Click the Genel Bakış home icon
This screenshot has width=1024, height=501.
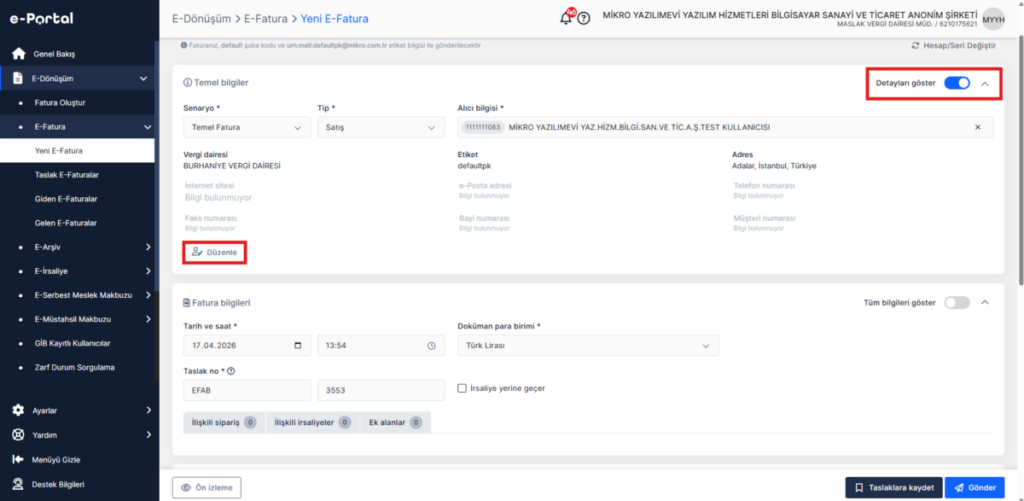pyautogui.click(x=19, y=54)
